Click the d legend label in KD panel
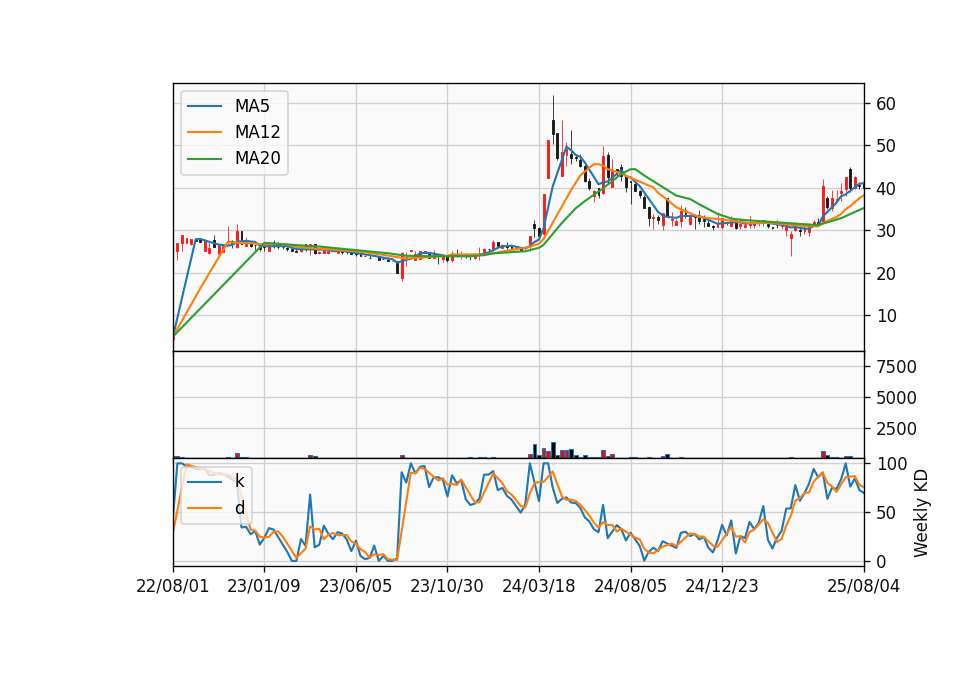 tap(239, 508)
